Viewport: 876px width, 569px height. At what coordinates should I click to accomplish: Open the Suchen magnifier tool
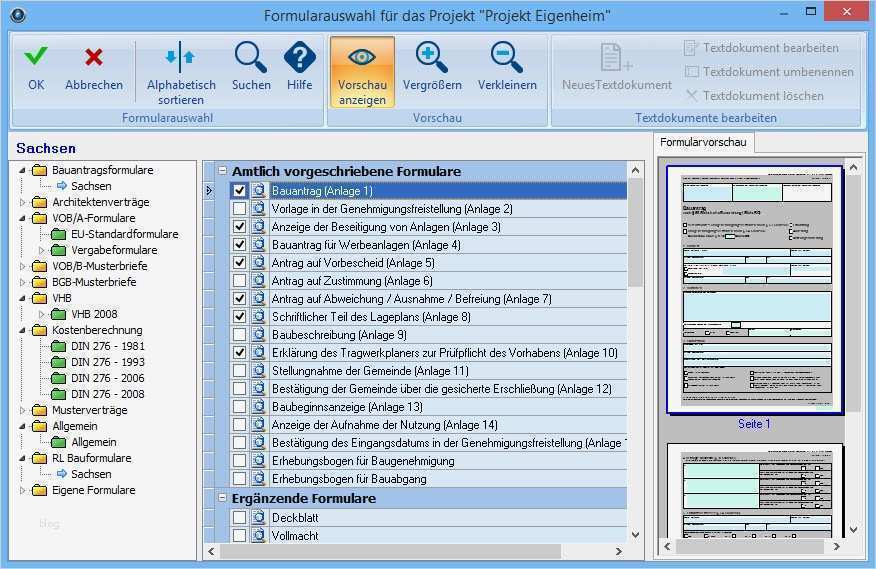tap(251, 67)
